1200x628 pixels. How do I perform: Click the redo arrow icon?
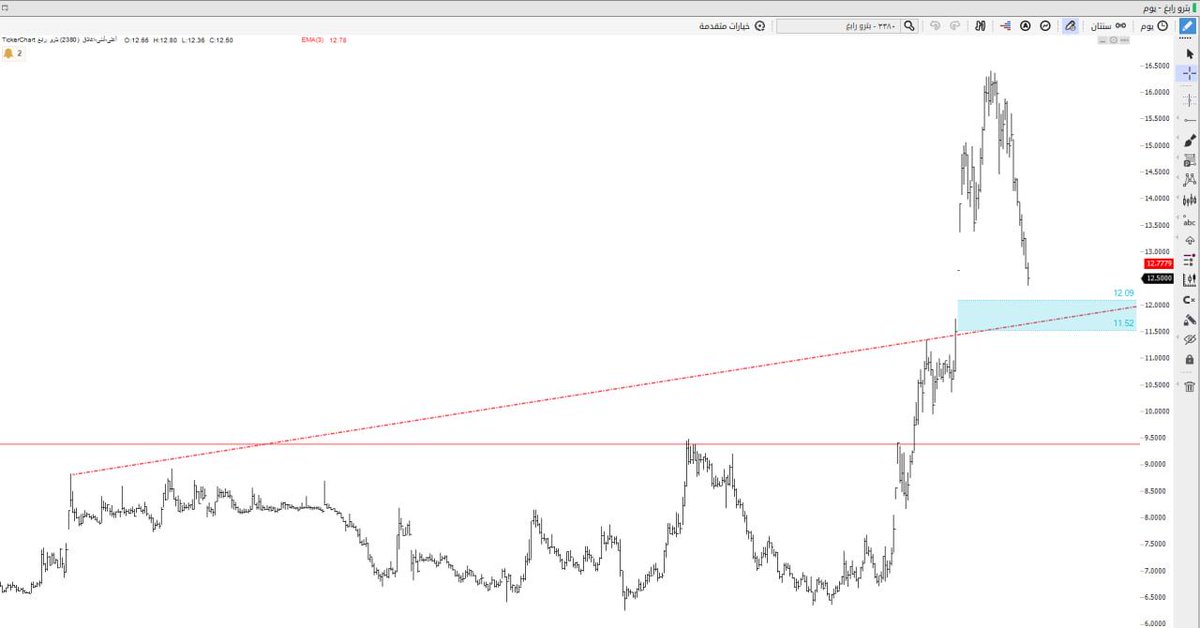(955, 26)
